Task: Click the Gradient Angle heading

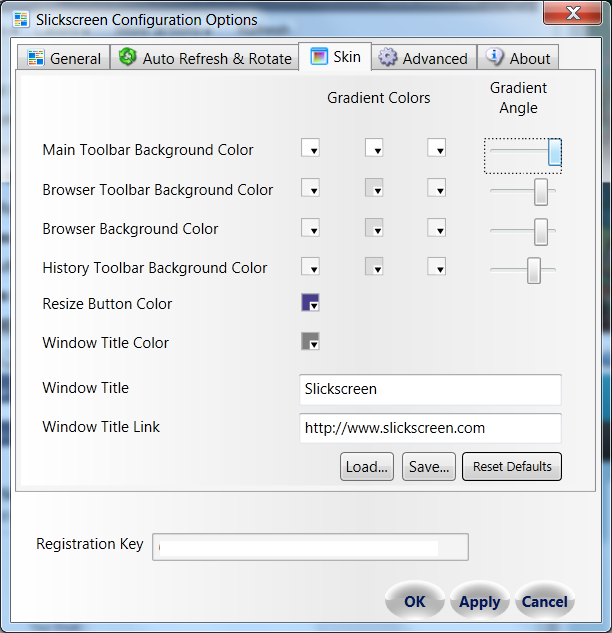Action: tap(518, 98)
